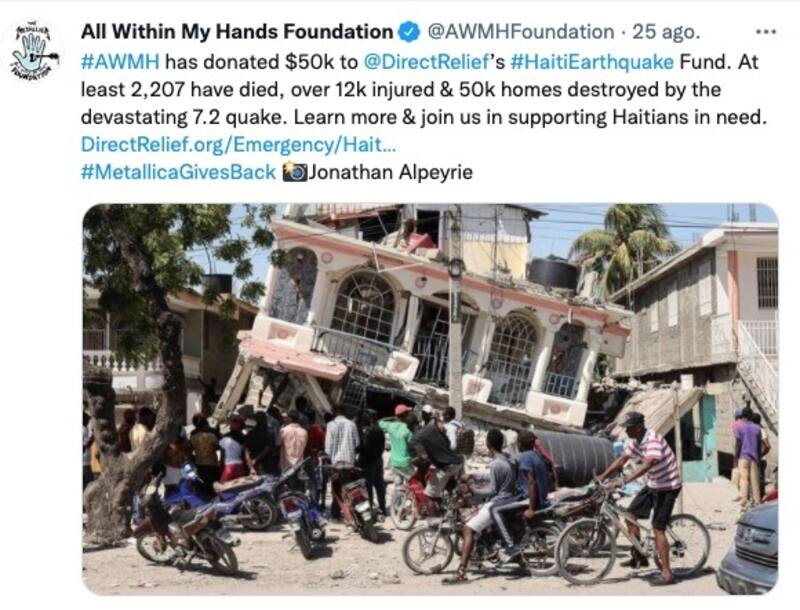Click the All Within My Hands Foundation name
The height and width of the screenshot is (610, 800).
(237, 32)
